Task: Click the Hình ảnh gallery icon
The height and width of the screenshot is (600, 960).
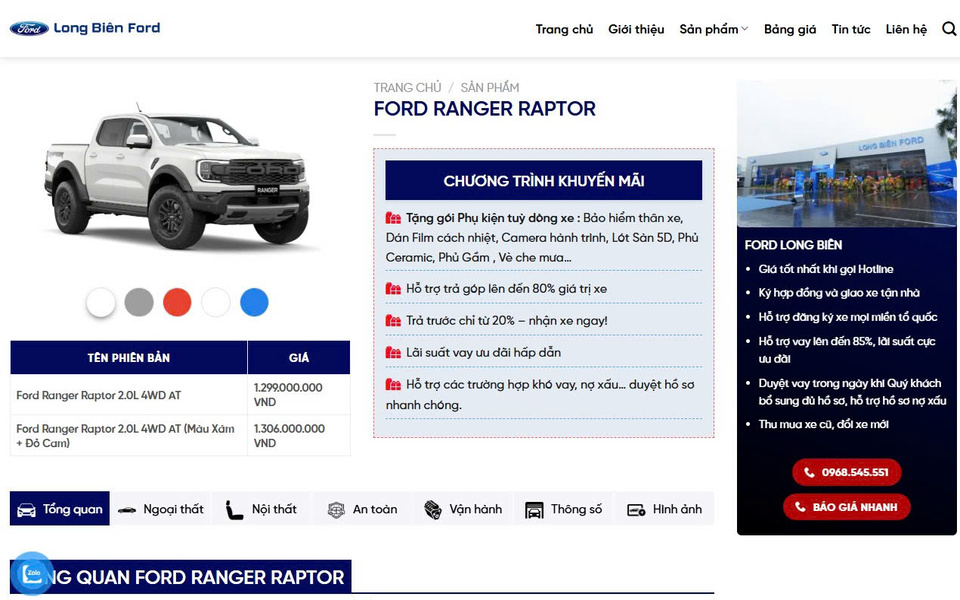Action: (x=636, y=510)
